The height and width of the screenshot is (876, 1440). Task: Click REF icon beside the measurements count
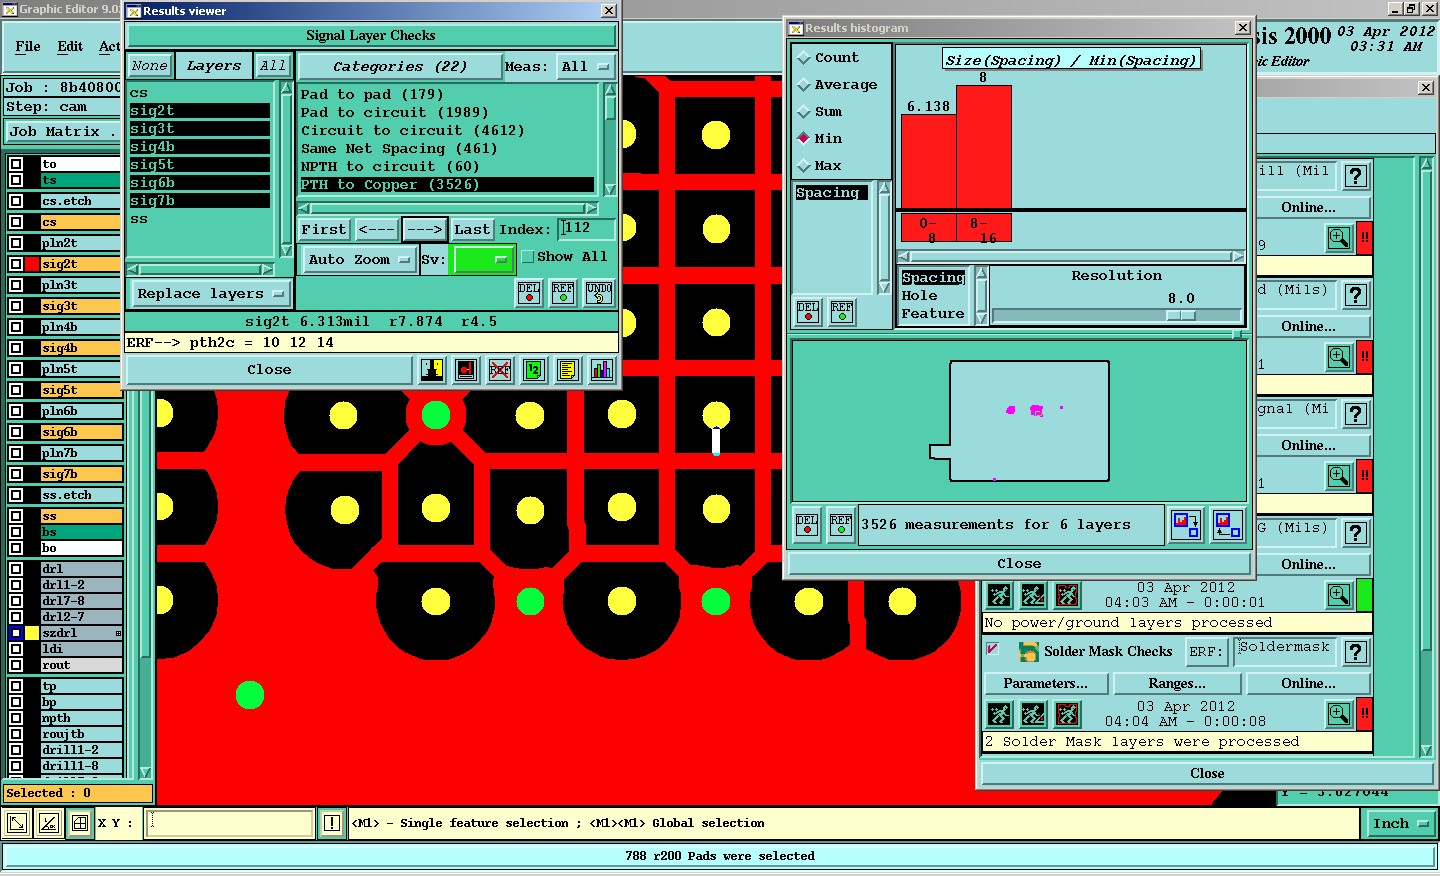tap(841, 525)
